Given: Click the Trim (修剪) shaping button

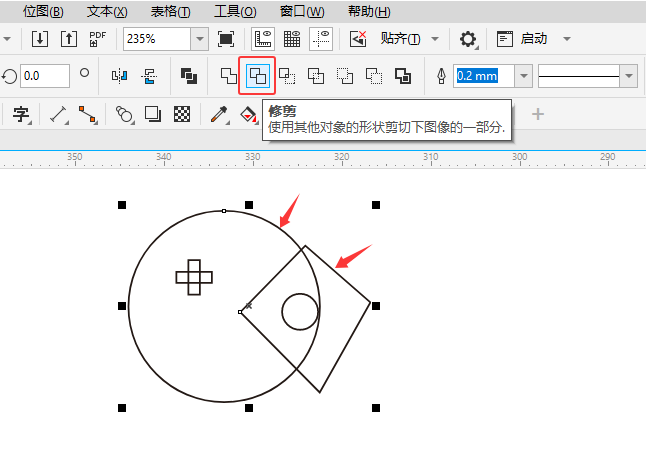Looking at the screenshot, I should click(x=257, y=76).
